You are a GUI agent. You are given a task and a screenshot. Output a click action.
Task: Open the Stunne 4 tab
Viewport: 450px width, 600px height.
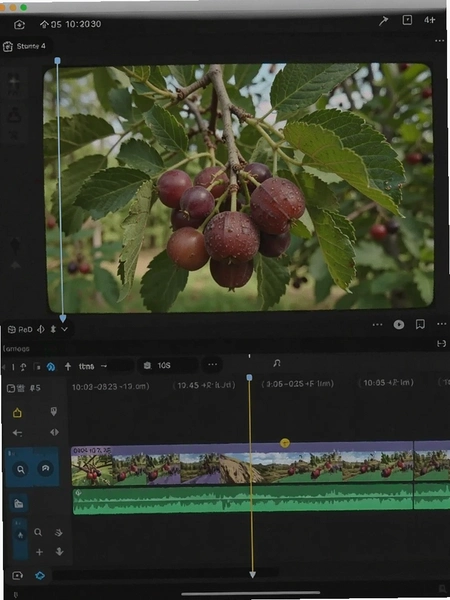[x=24, y=46]
